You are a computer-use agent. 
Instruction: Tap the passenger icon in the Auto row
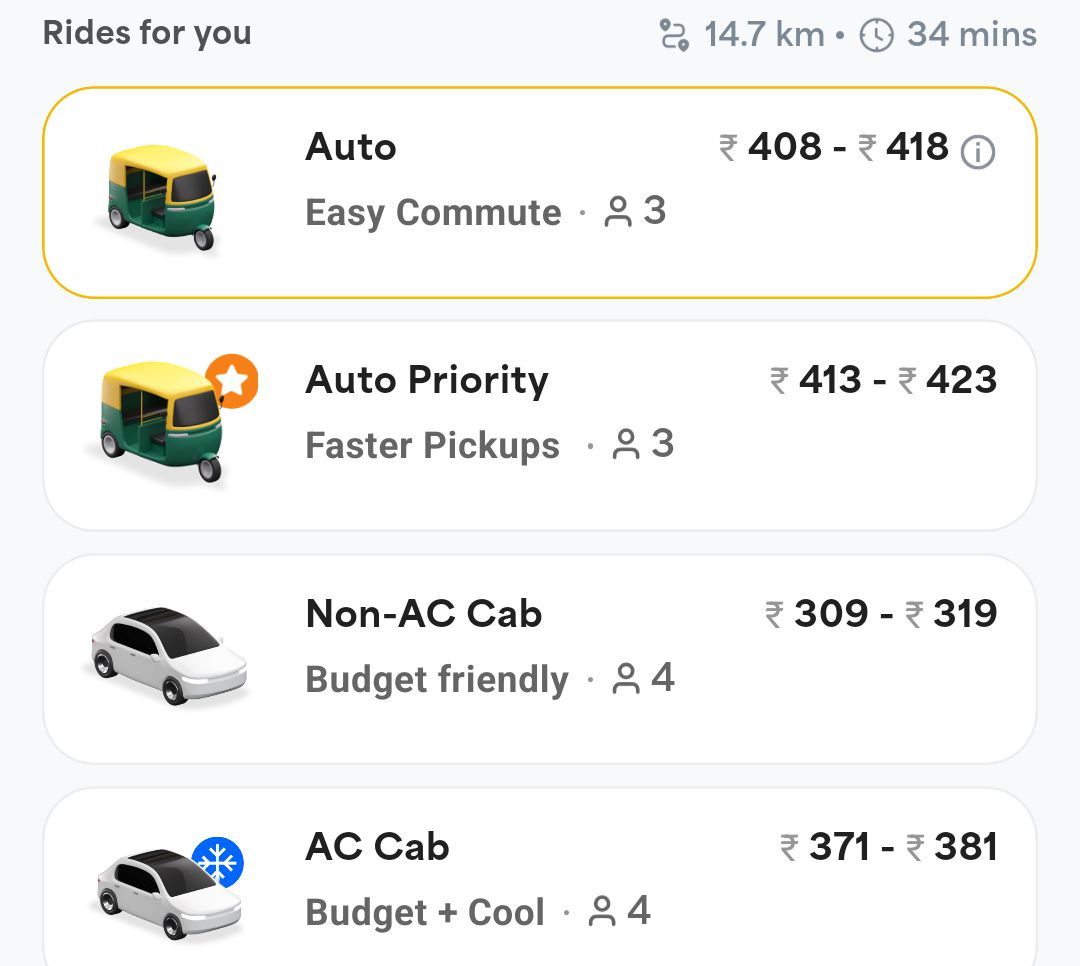[618, 212]
